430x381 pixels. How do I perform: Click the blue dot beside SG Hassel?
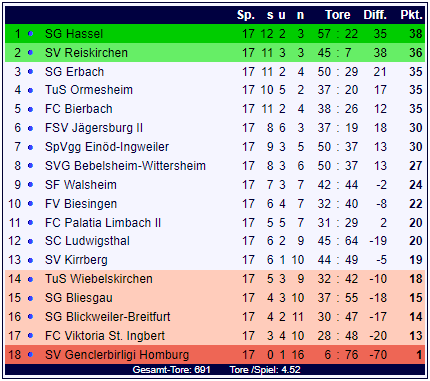[x=30, y=34]
